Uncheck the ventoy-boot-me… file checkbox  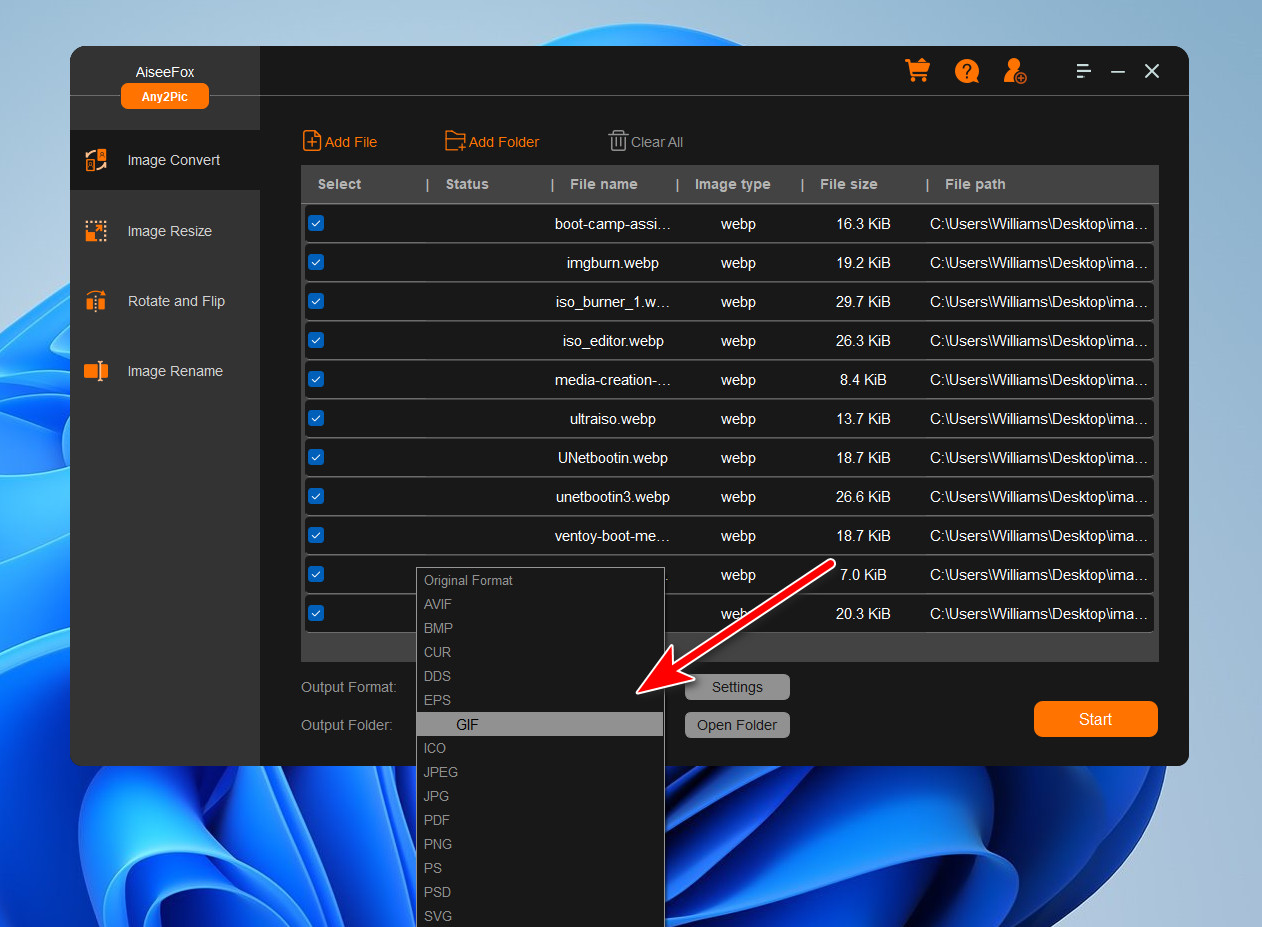pos(316,535)
